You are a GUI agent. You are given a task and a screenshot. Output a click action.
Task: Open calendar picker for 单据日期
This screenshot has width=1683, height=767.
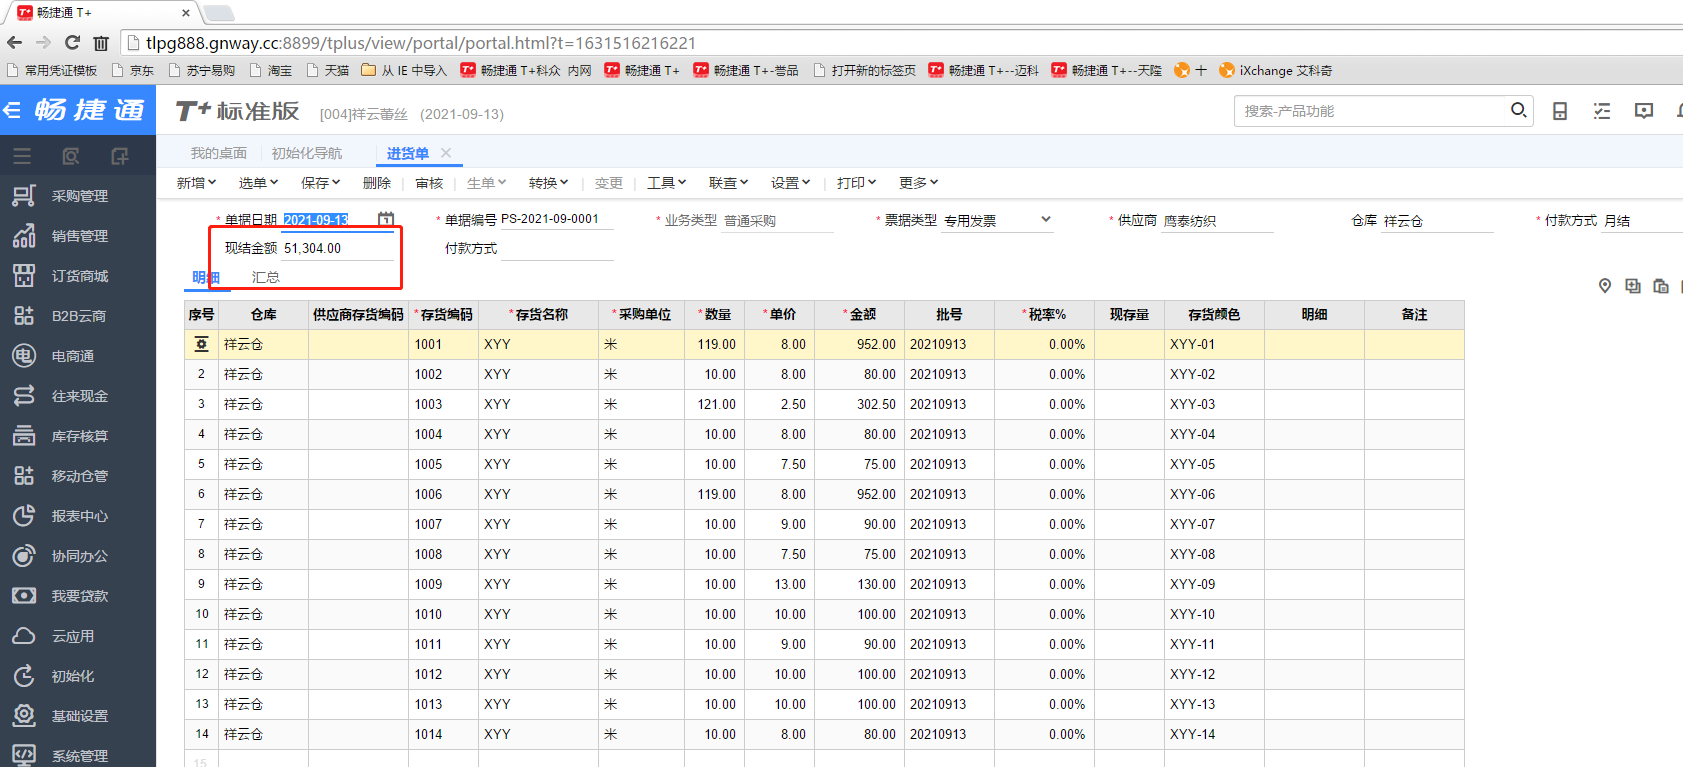coord(386,219)
